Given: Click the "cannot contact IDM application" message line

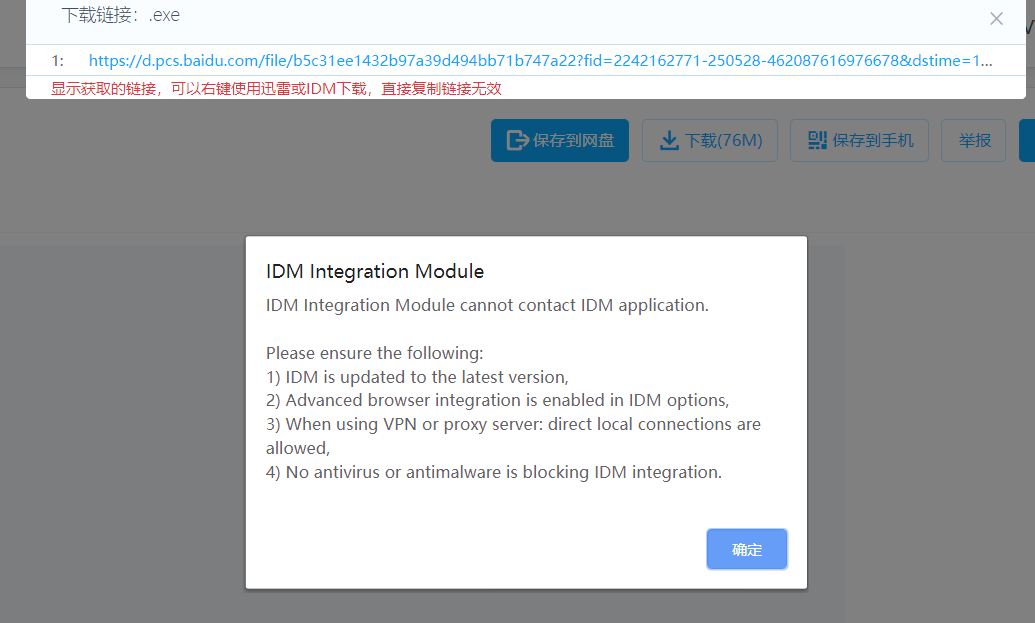Looking at the screenshot, I should click(487, 305).
